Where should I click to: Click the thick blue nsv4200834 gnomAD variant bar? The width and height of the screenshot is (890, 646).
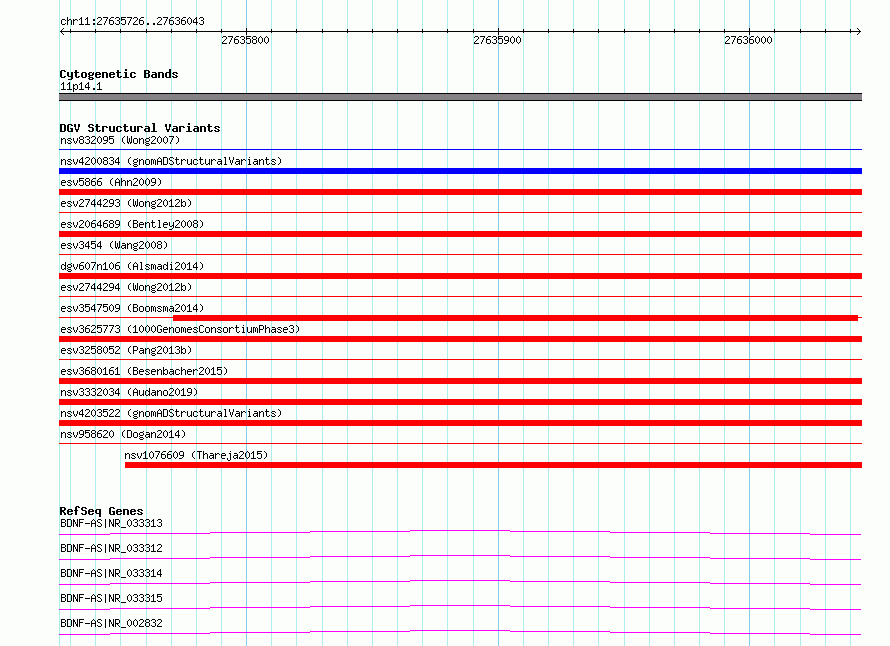pos(460,171)
